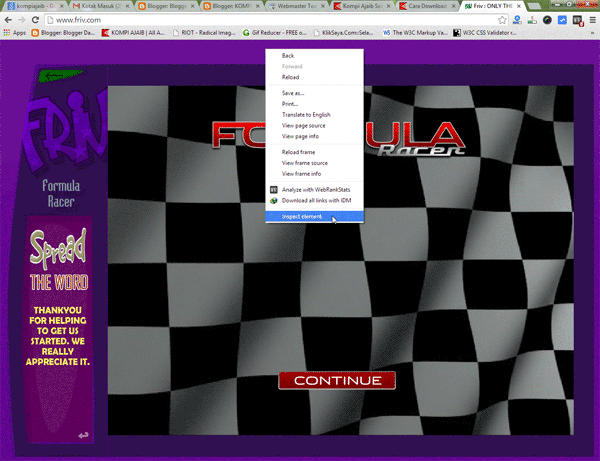Click the blue square extension icon

click(x=562, y=20)
